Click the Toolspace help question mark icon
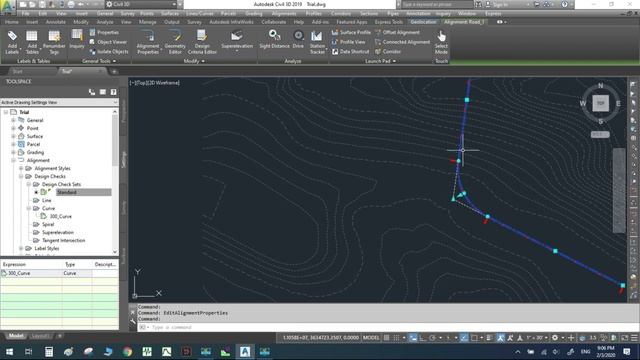 click(113, 92)
